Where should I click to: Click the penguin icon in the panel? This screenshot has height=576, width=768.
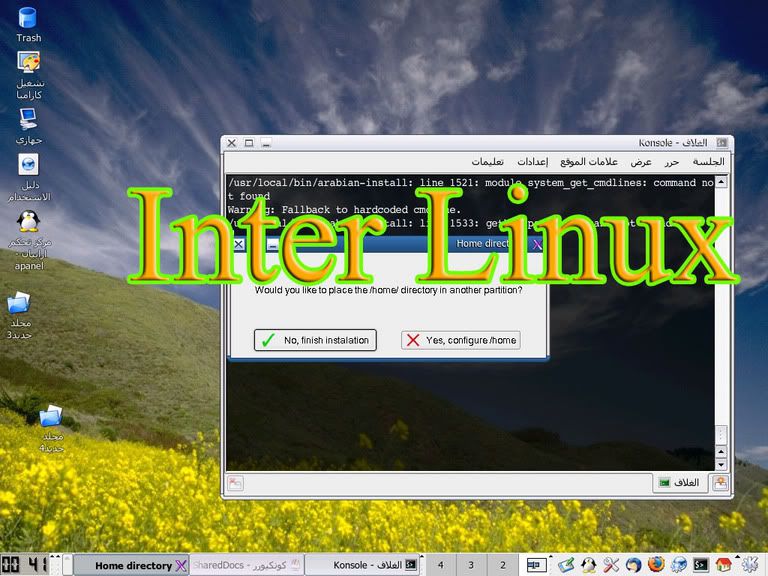click(588, 565)
